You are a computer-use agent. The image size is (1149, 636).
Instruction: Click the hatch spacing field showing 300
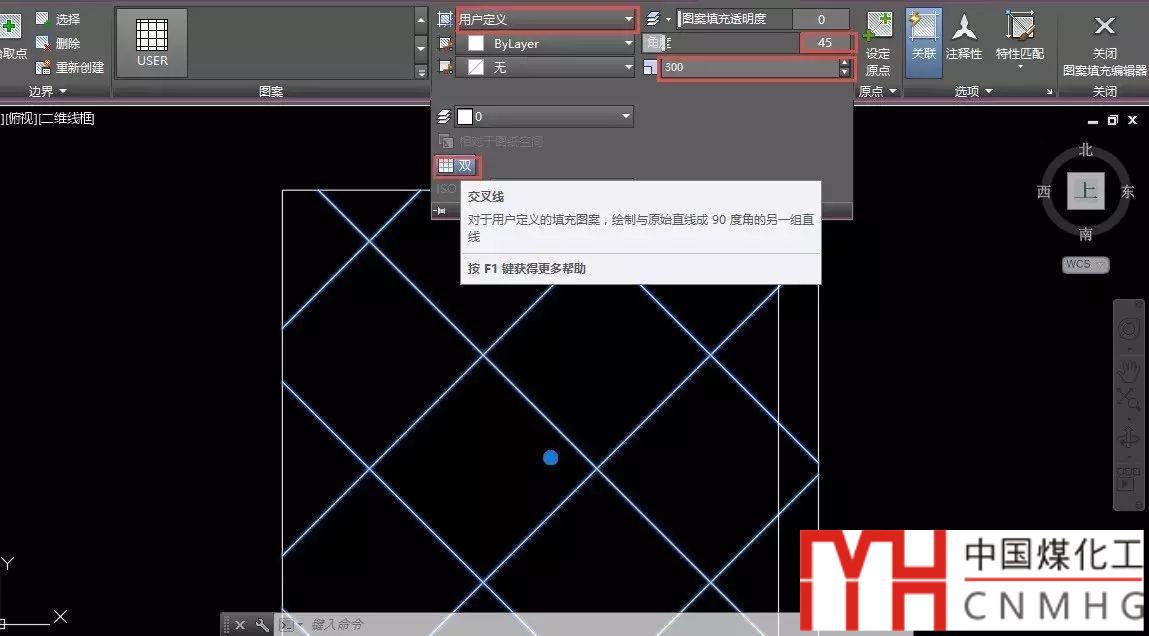748,68
